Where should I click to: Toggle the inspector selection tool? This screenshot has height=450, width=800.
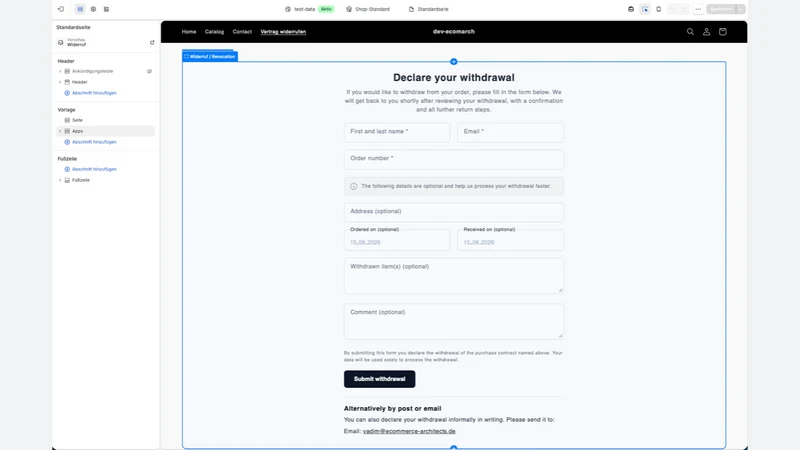[645, 9]
